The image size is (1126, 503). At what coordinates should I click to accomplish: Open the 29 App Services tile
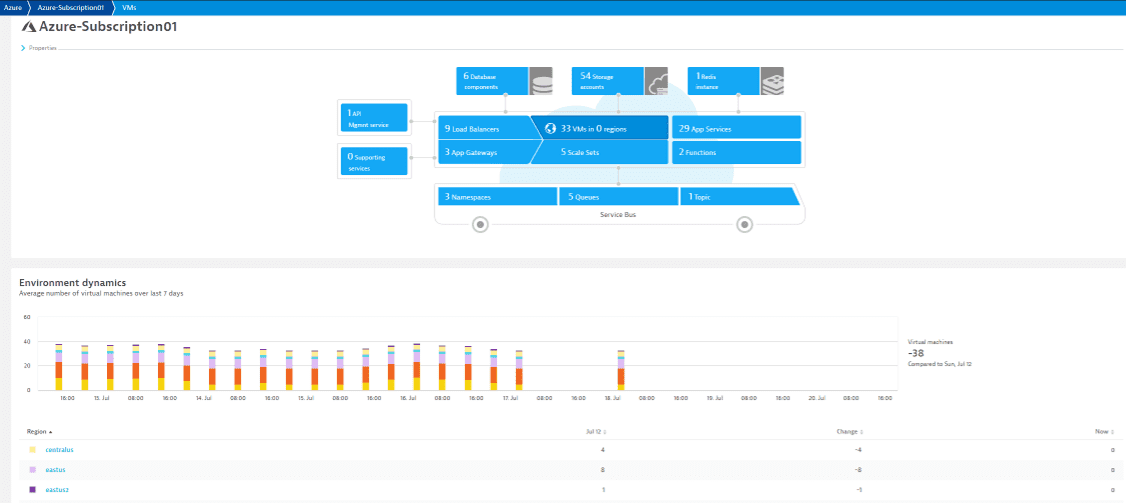(x=736, y=129)
